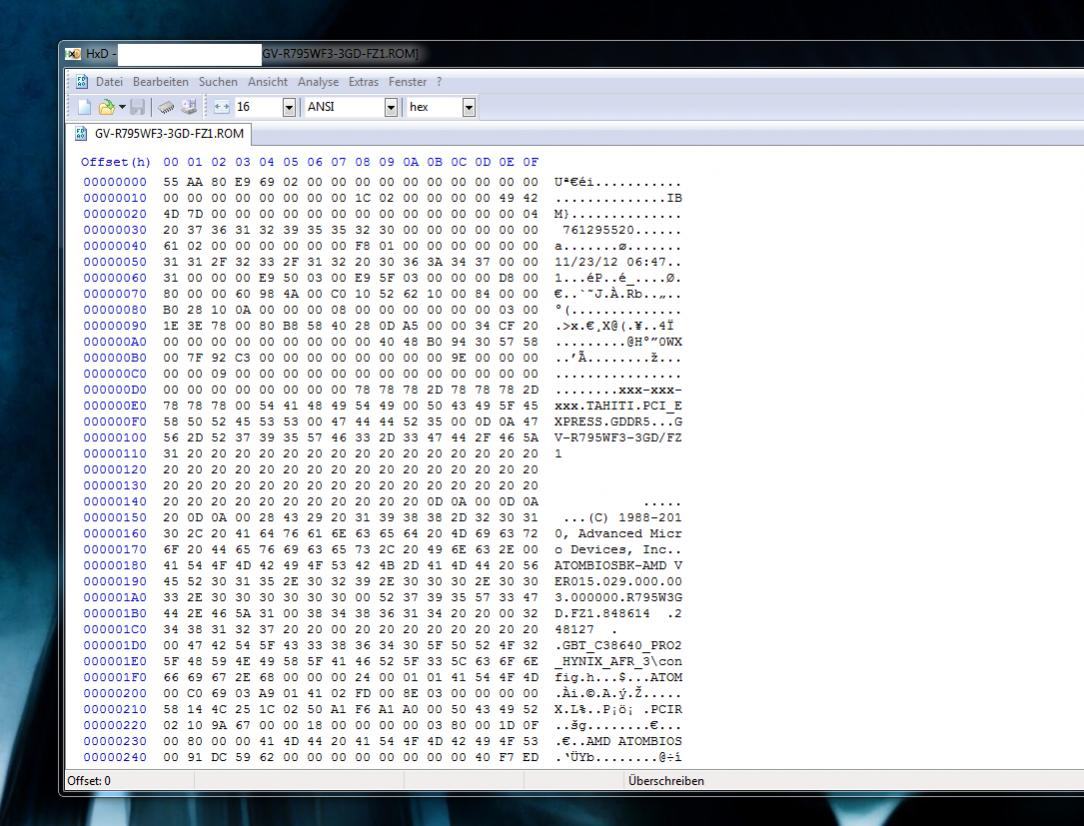Screen dimensions: 1084x826
Task: Select the GV-R795WF3-3GD-FZ1.ROM tab
Action: click(159, 133)
